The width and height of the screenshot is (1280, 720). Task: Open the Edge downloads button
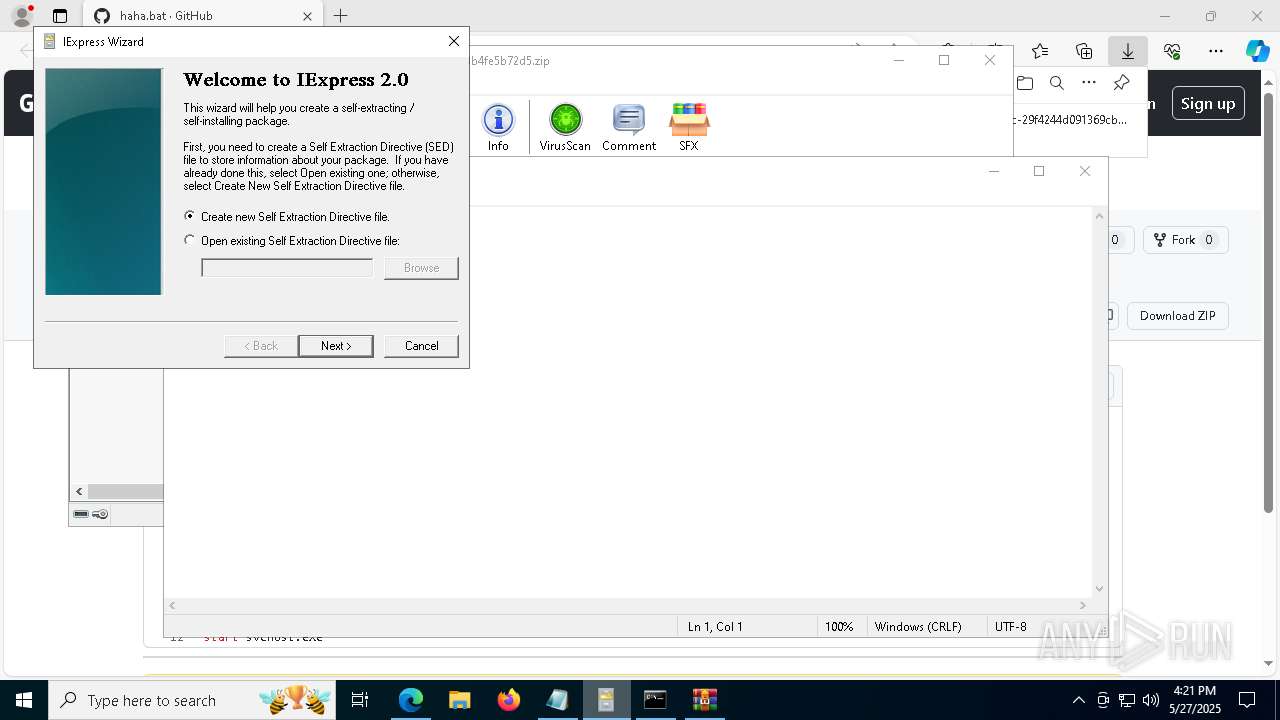[x=1127, y=51]
